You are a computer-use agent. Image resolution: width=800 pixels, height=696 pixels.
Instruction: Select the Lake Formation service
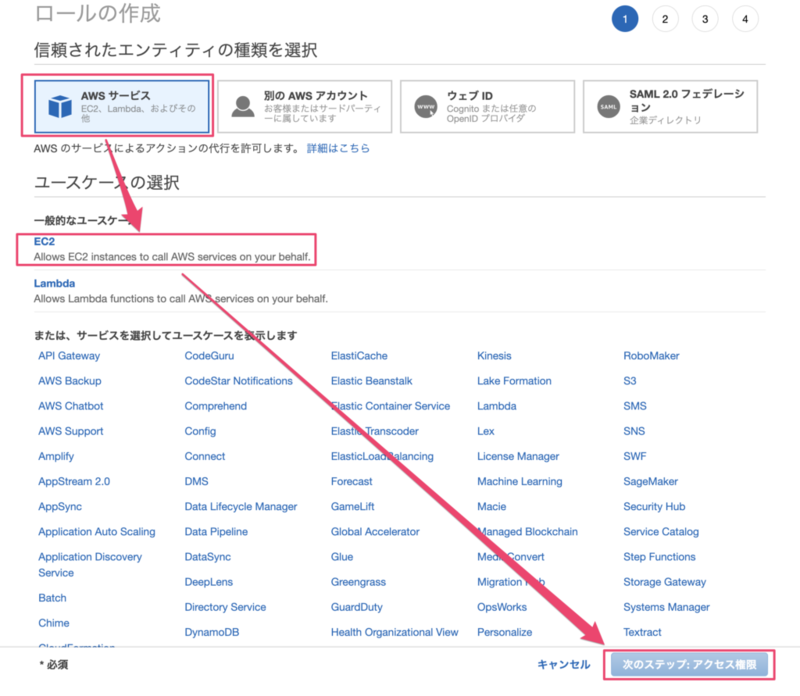(x=514, y=381)
